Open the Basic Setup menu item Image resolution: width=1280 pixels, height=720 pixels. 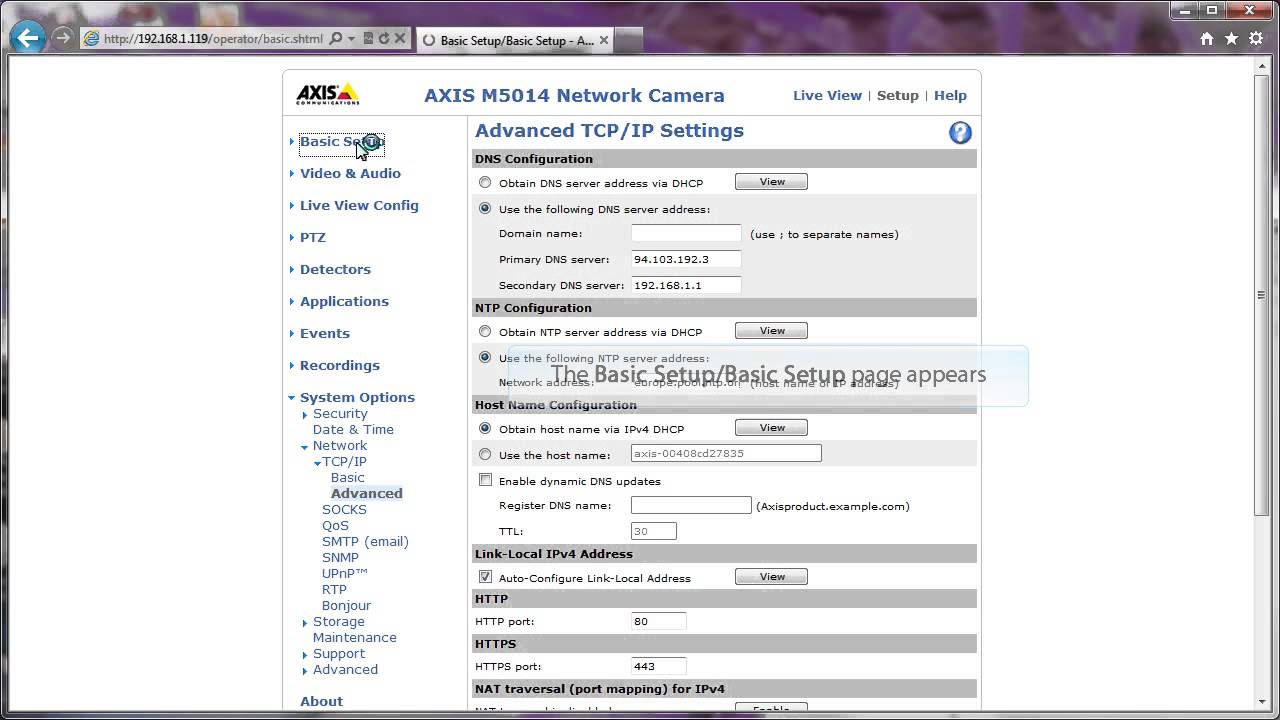click(342, 141)
